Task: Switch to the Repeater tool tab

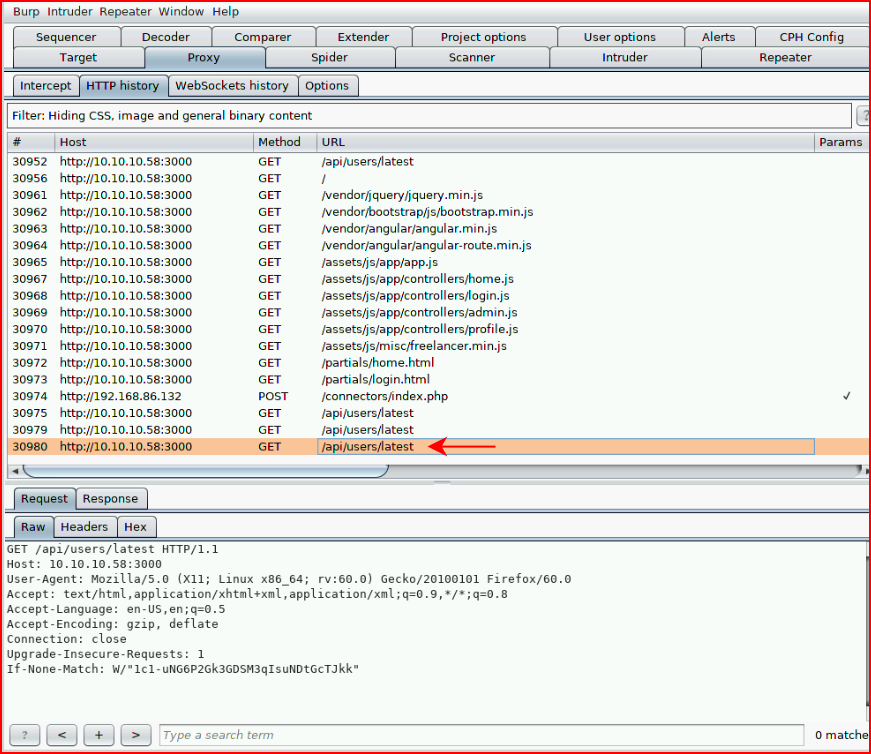Action: (x=785, y=58)
